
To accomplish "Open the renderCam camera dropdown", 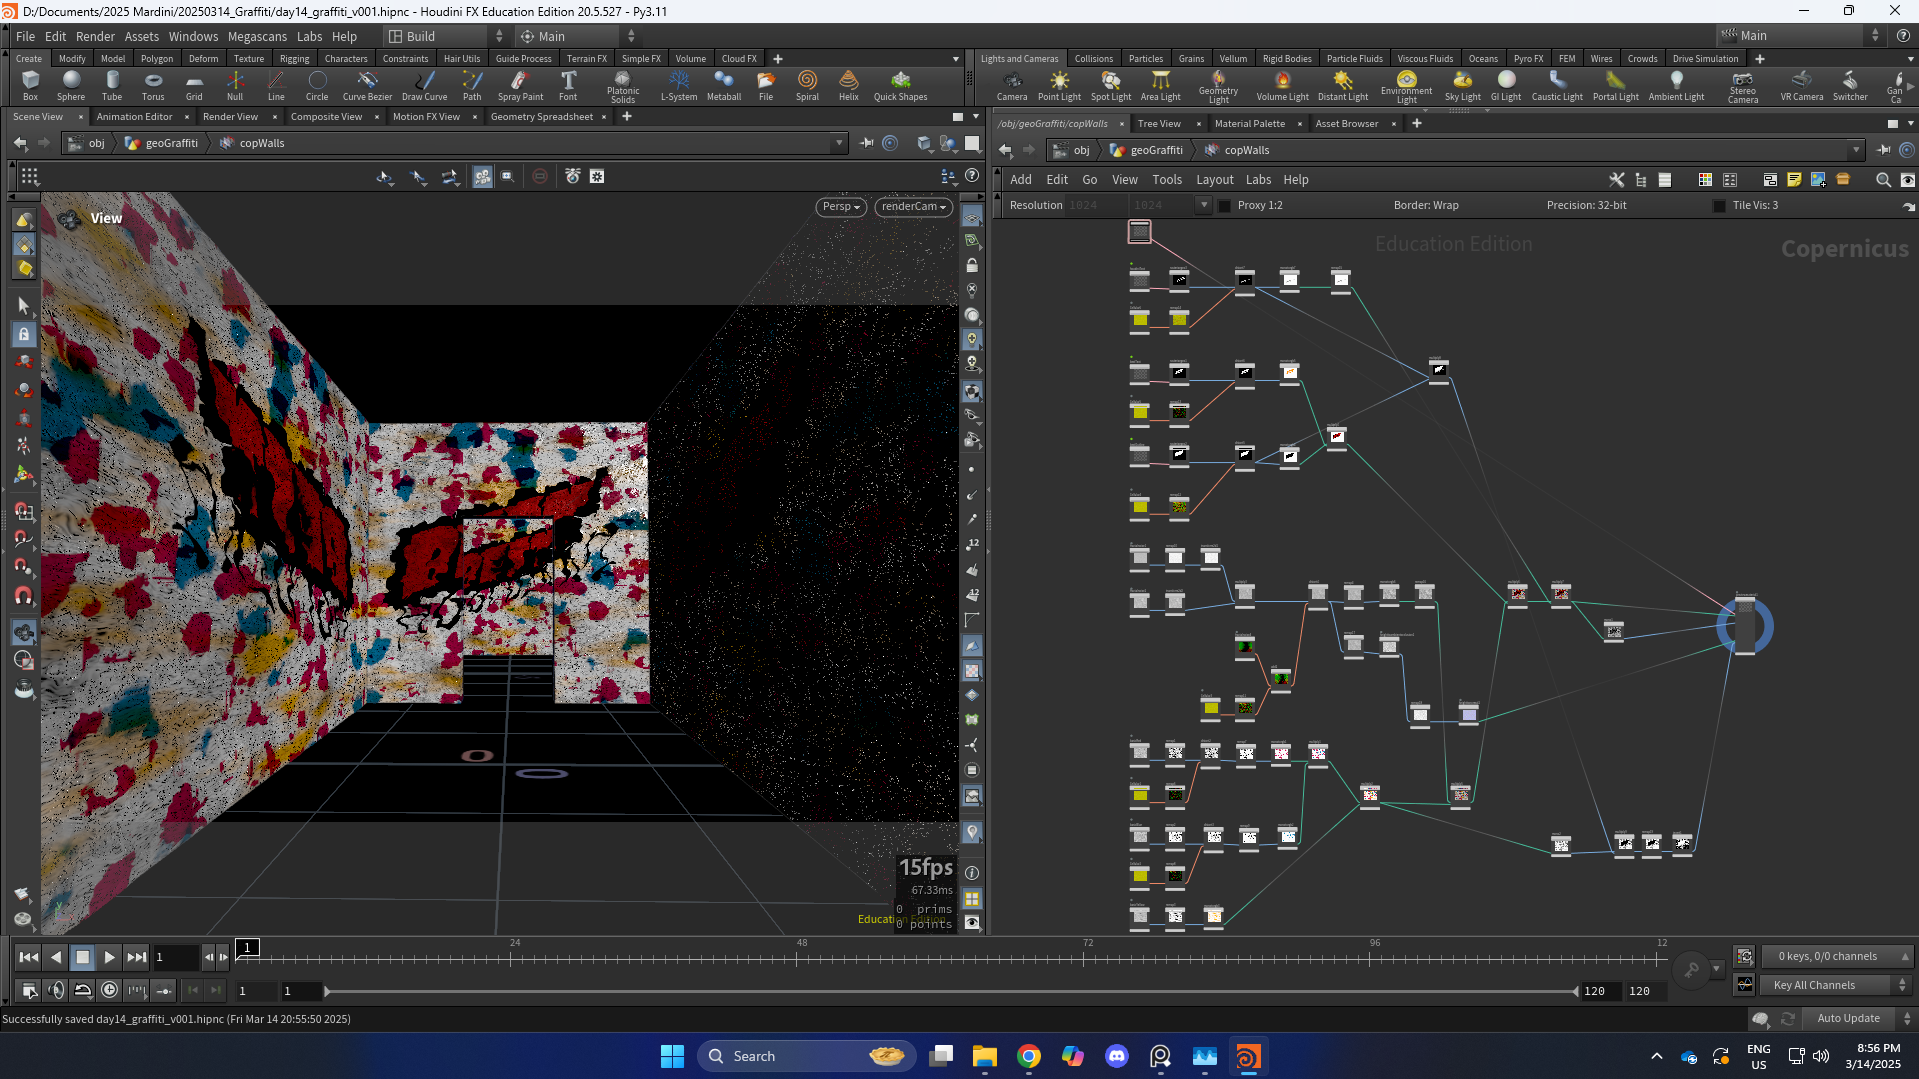I will click(x=914, y=207).
